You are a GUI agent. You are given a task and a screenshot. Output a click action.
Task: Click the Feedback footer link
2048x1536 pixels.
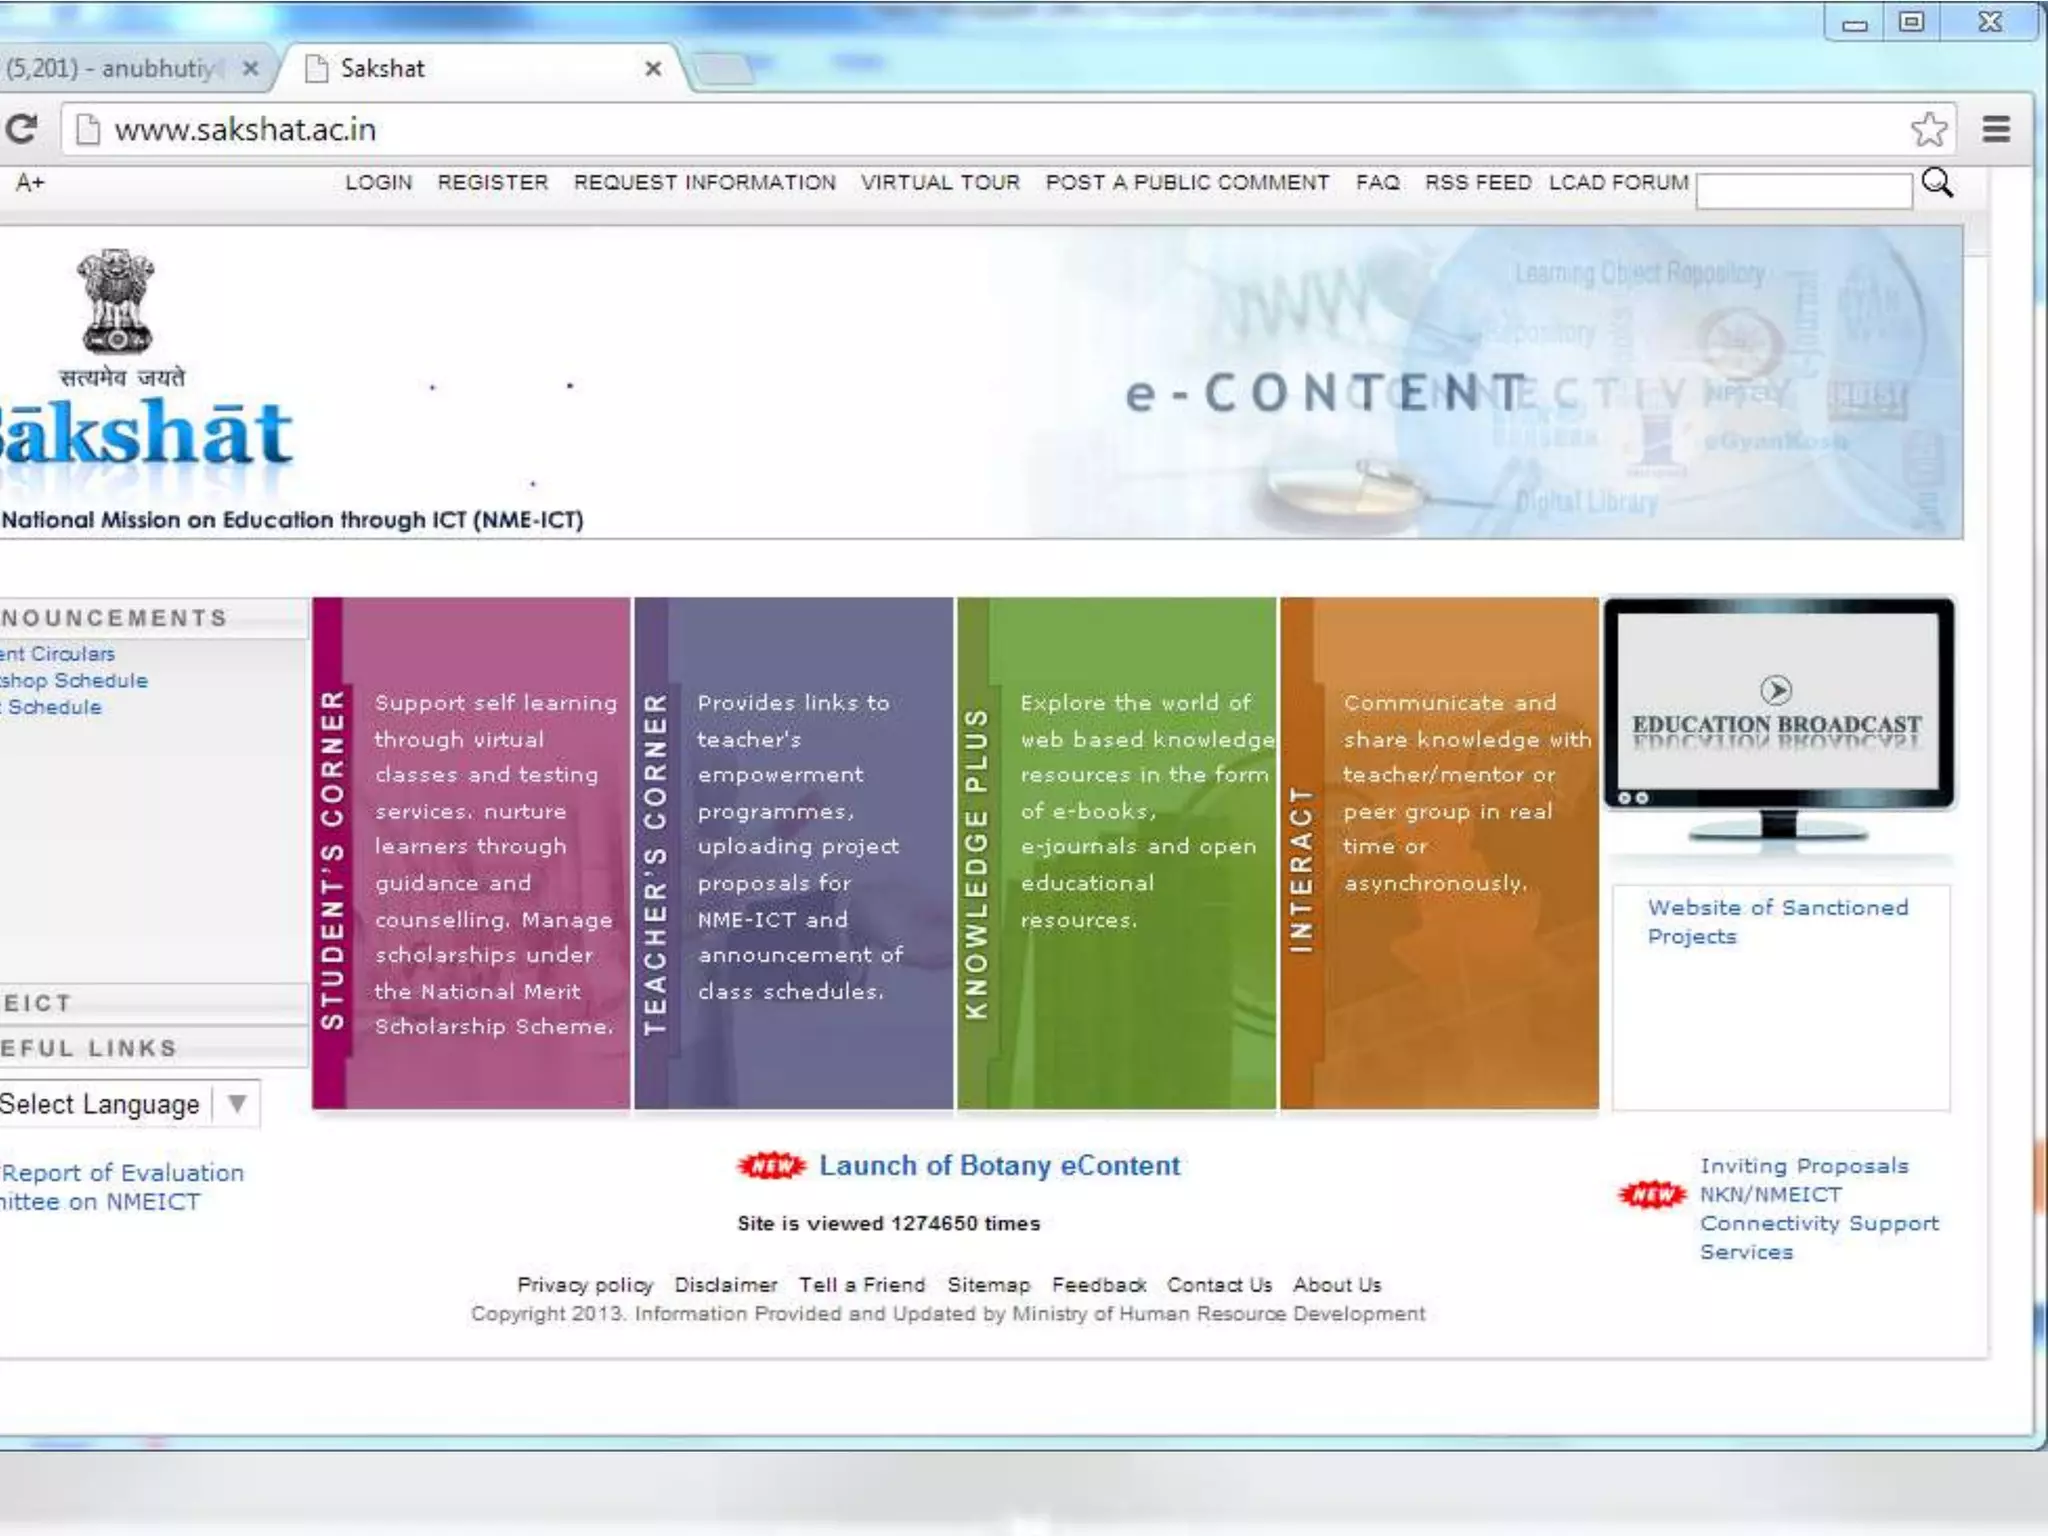pos(1098,1285)
